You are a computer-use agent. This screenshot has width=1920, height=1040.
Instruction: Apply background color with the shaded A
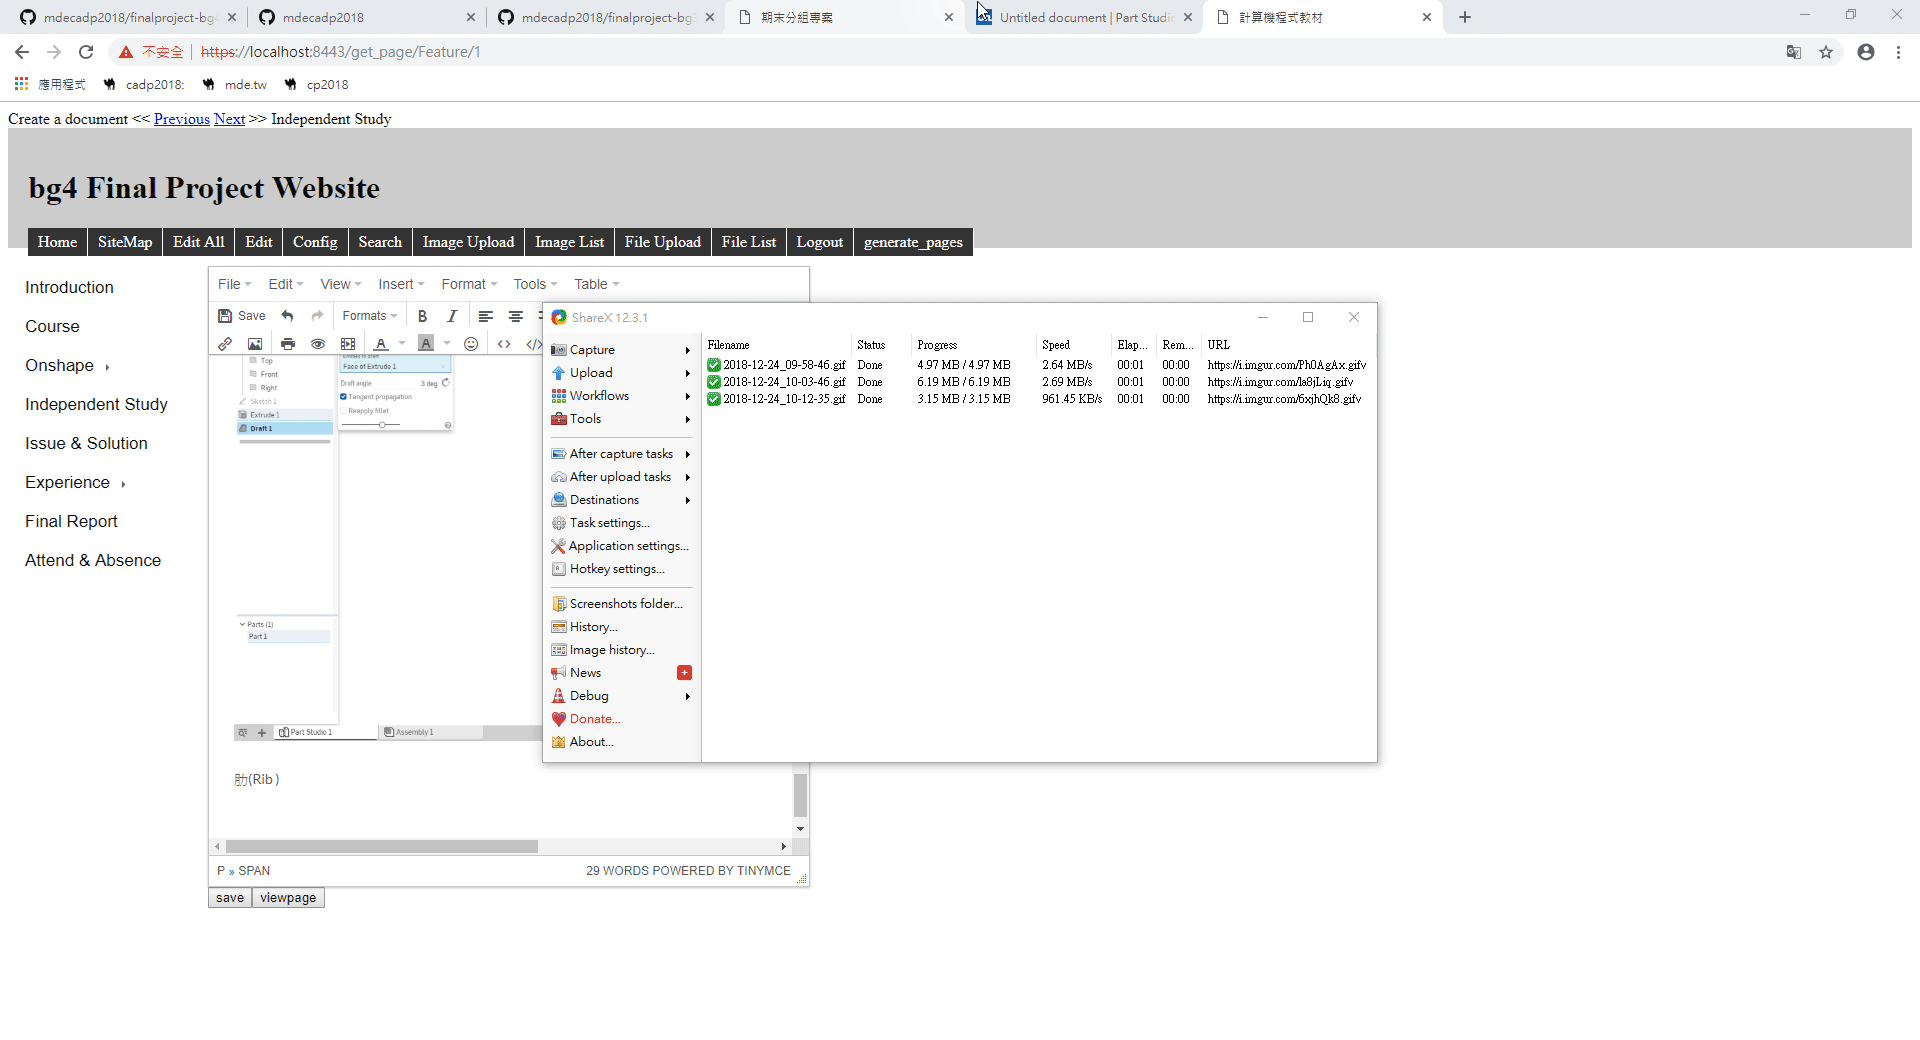426,344
